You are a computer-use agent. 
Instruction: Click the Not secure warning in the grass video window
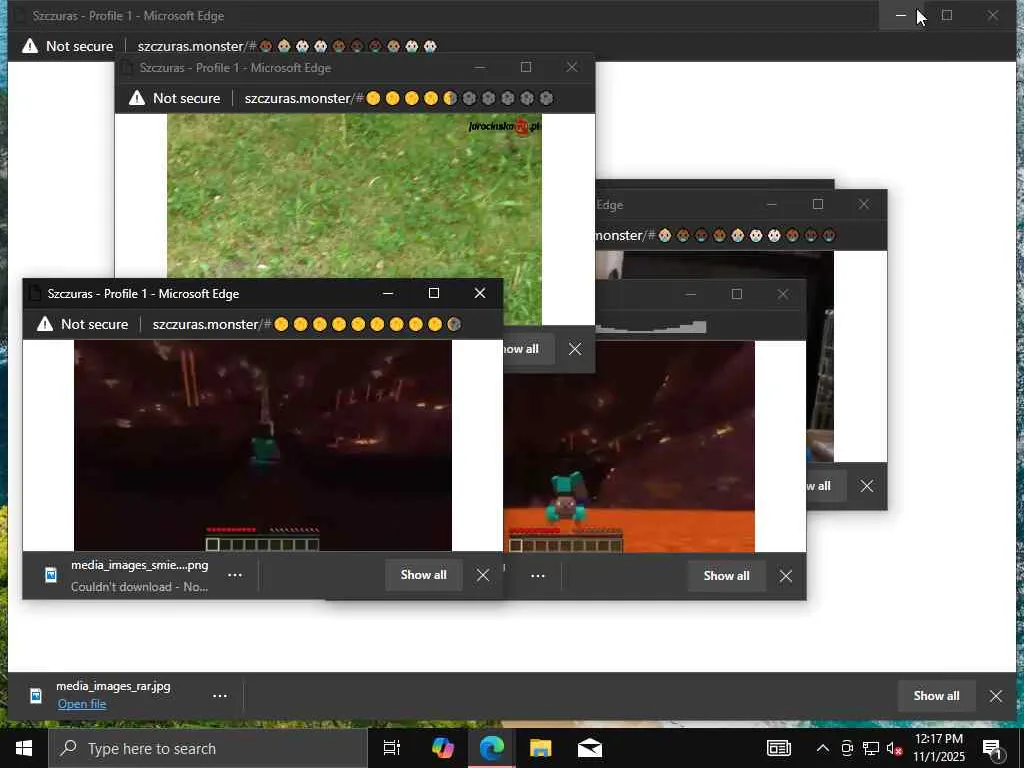point(174,99)
